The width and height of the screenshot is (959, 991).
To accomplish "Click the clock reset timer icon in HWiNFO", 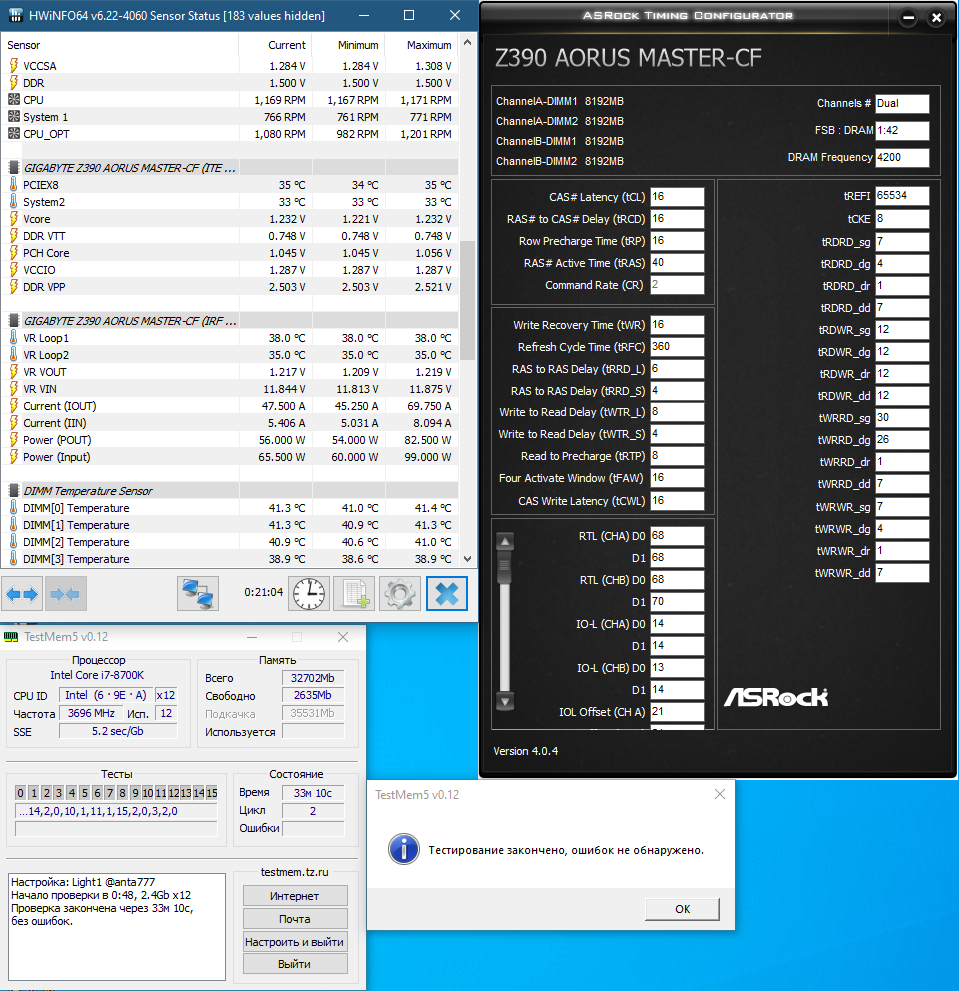I will point(309,593).
